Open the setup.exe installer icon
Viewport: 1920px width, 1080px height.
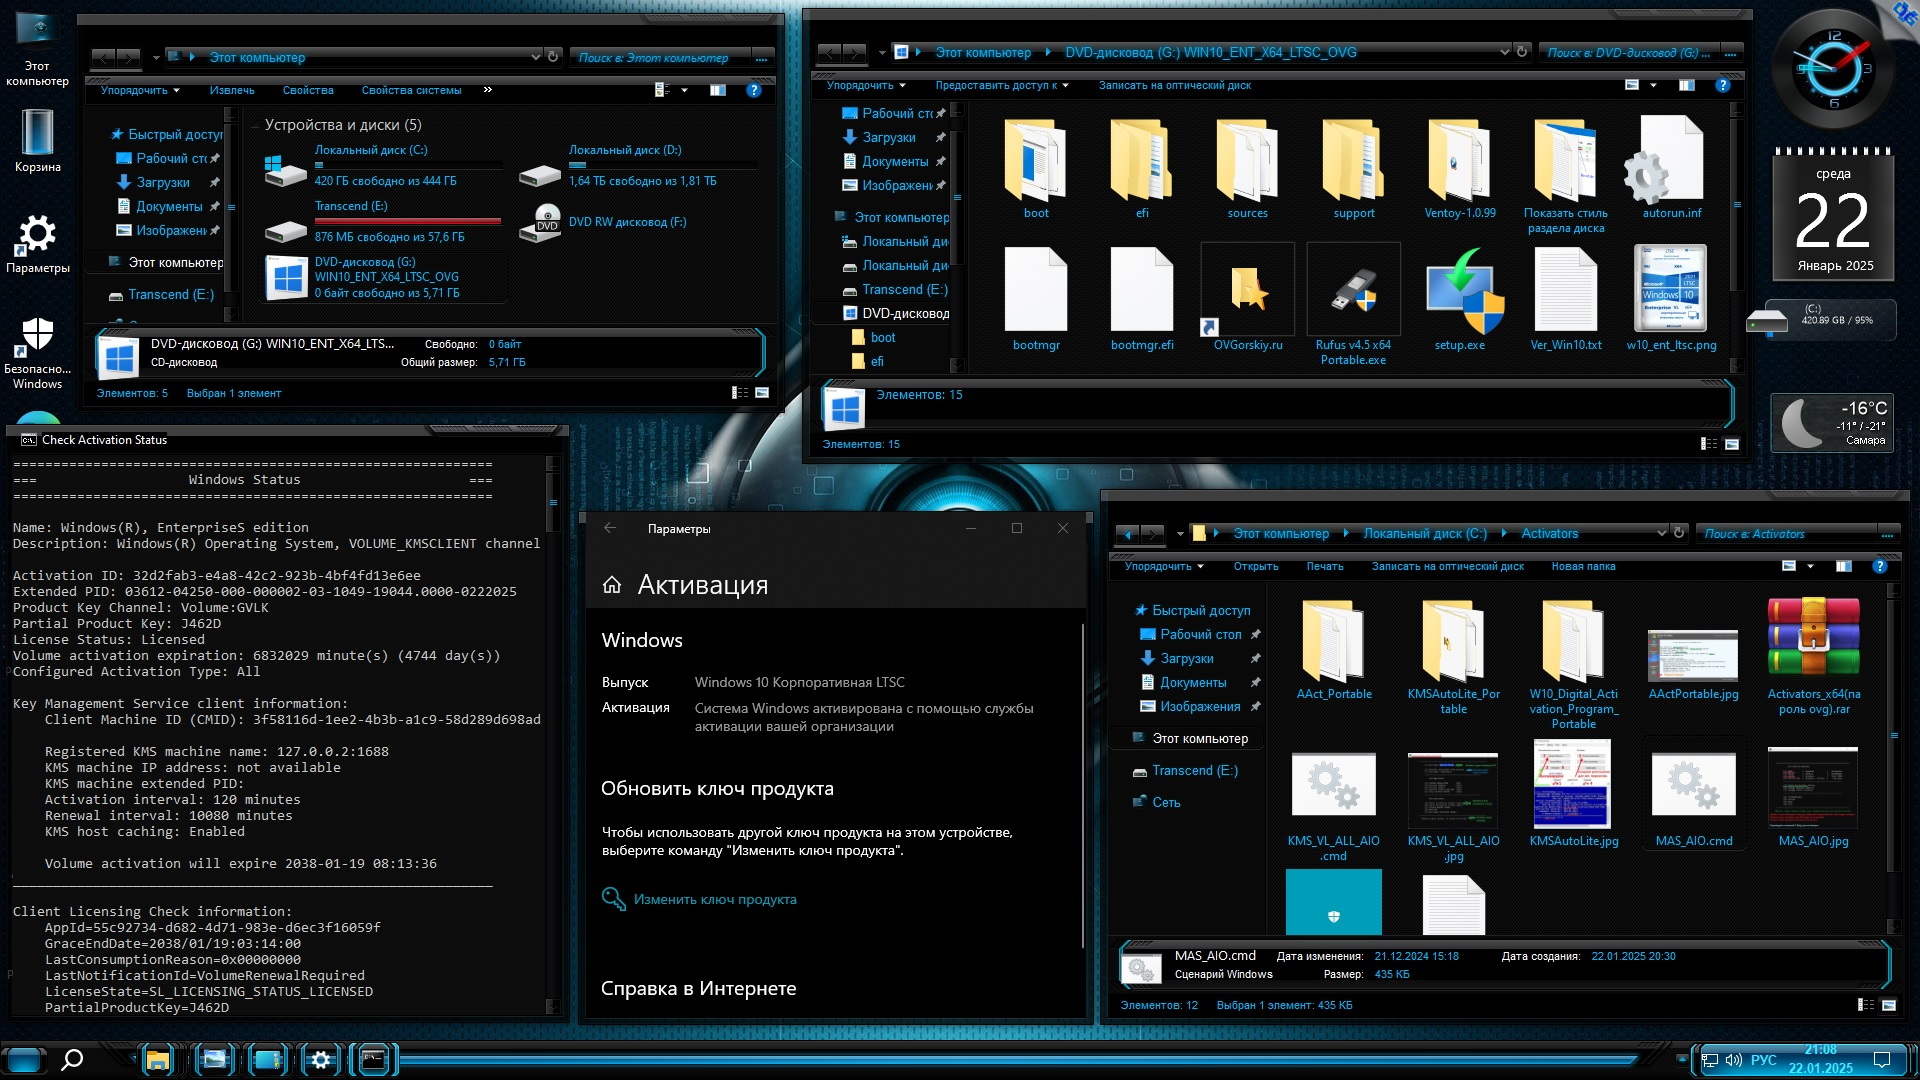1460,291
